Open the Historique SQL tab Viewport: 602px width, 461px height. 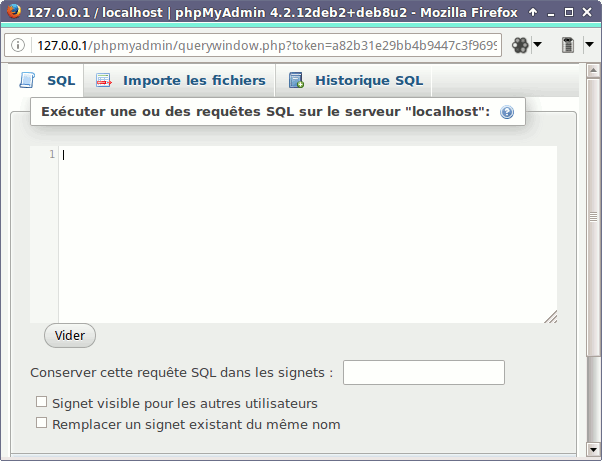click(354, 81)
